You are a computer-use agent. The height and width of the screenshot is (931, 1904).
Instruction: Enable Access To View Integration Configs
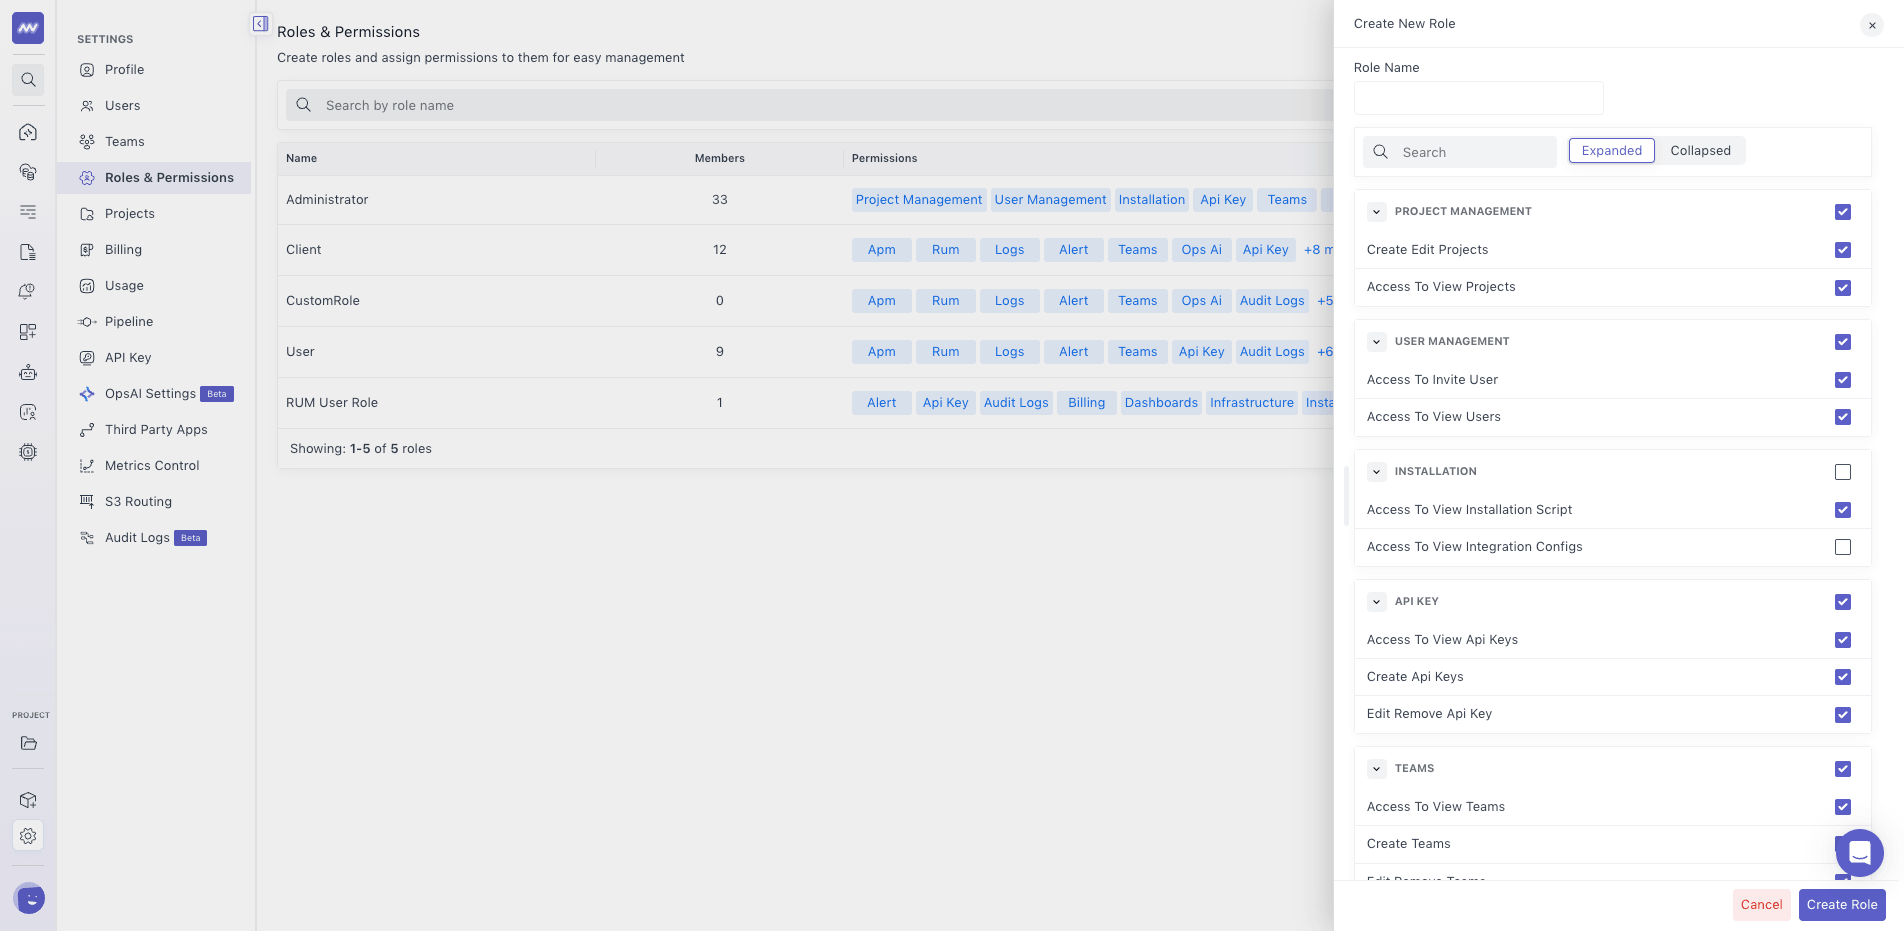[1843, 547]
